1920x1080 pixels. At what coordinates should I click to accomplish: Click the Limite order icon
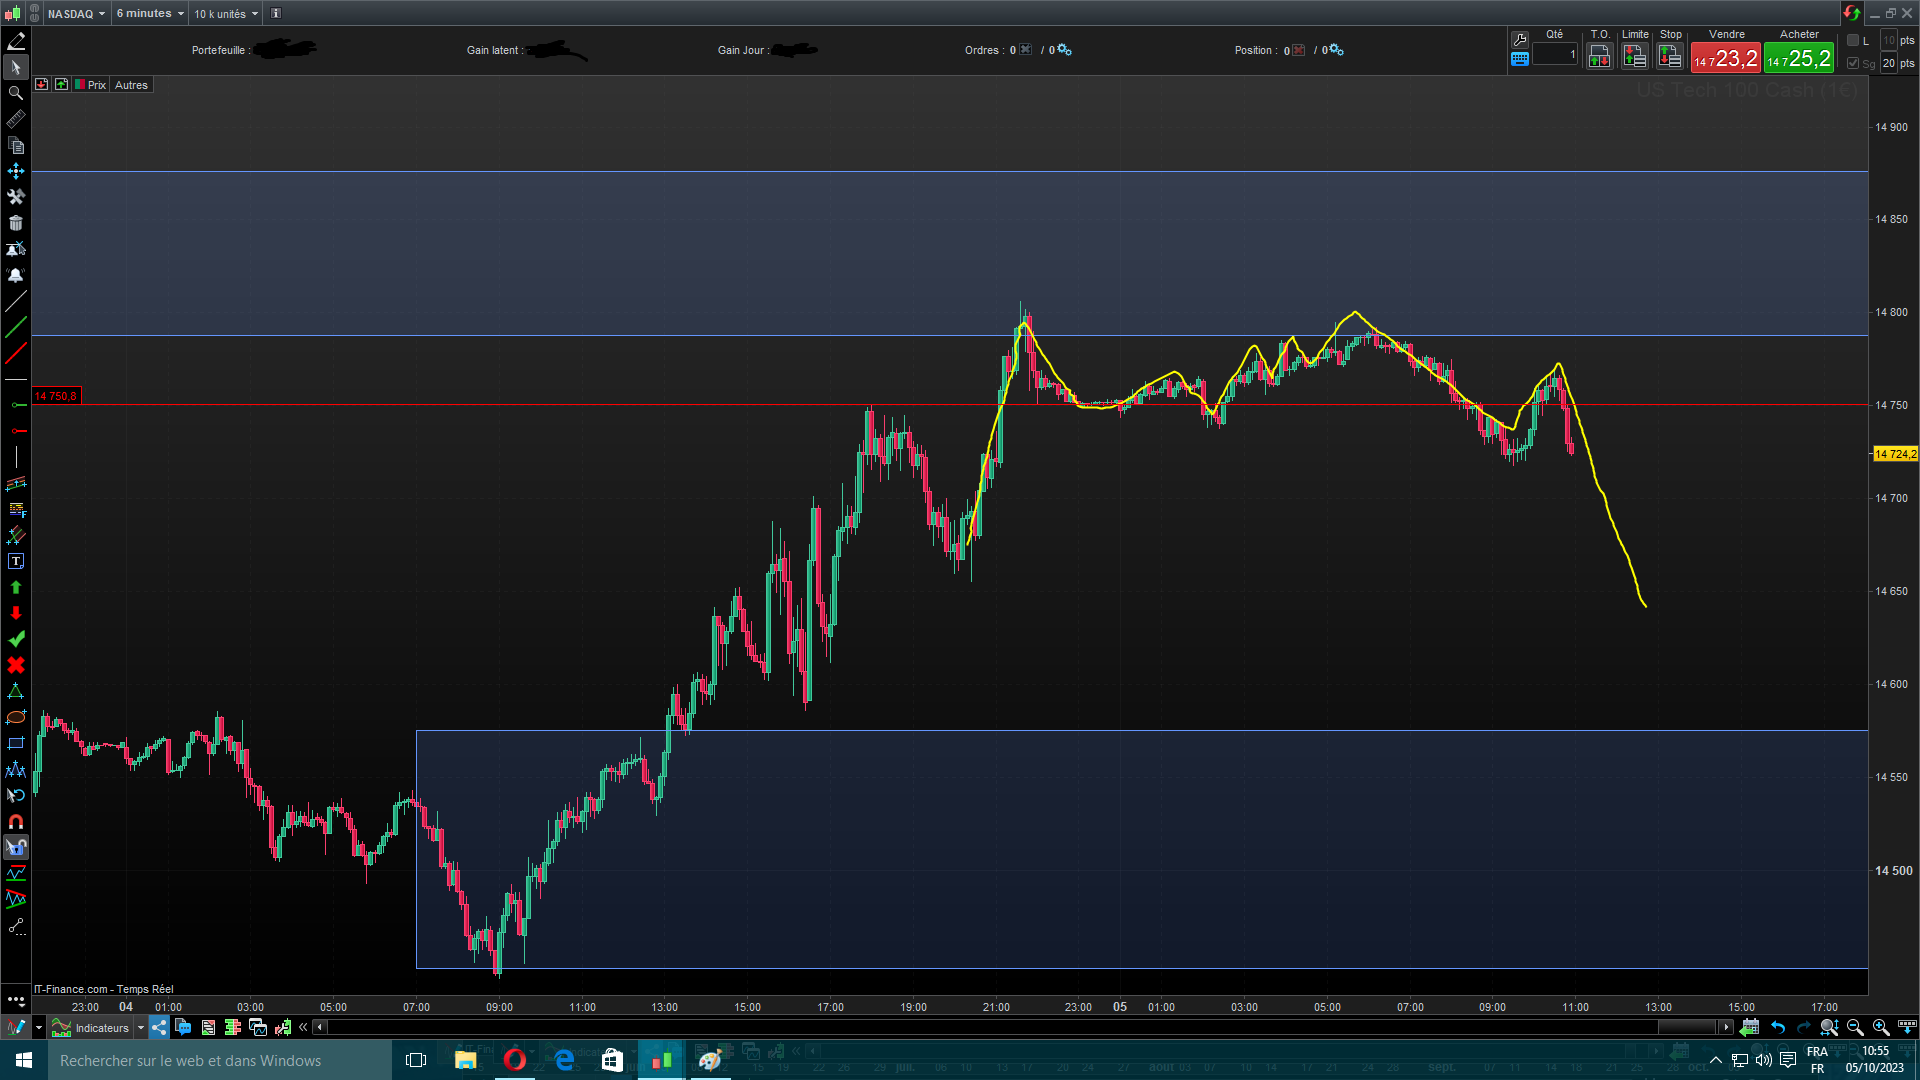pyautogui.click(x=1635, y=56)
